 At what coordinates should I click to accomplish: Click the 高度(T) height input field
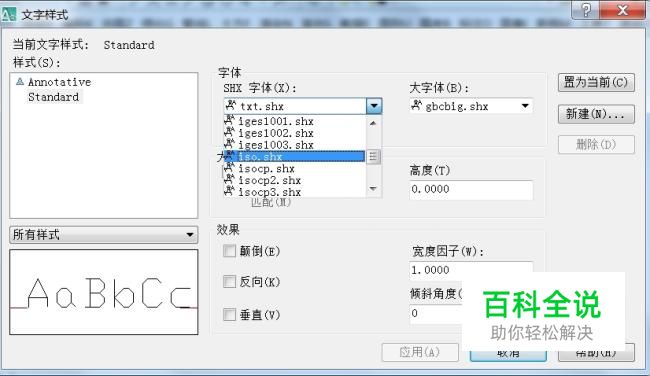(x=471, y=189)
